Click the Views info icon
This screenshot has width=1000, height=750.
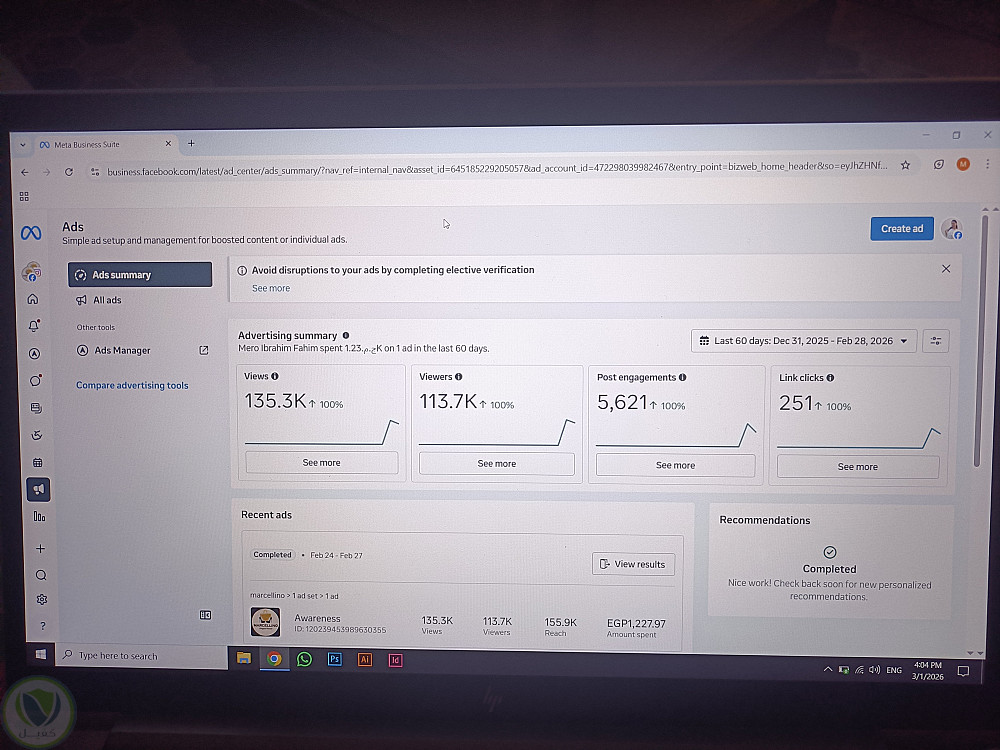[275, 376]
